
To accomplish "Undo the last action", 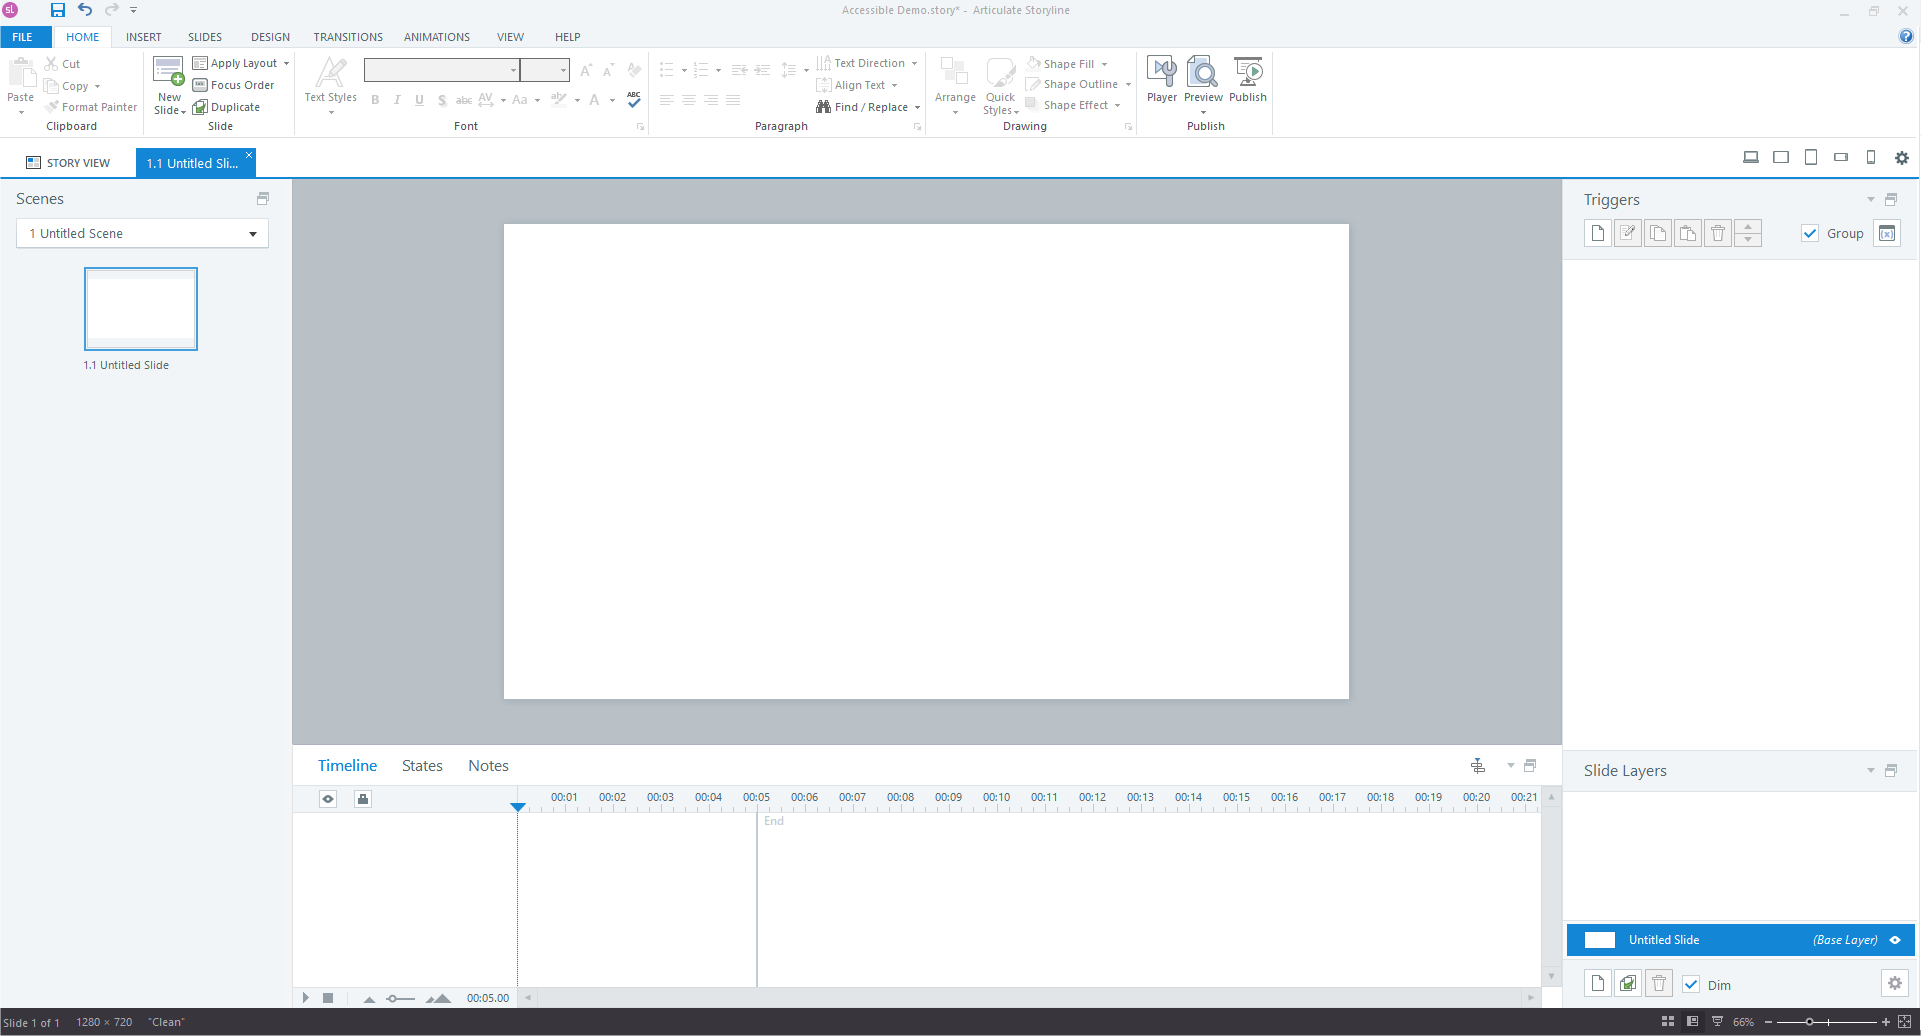I will pyautogui.click(x=85, y=10).
